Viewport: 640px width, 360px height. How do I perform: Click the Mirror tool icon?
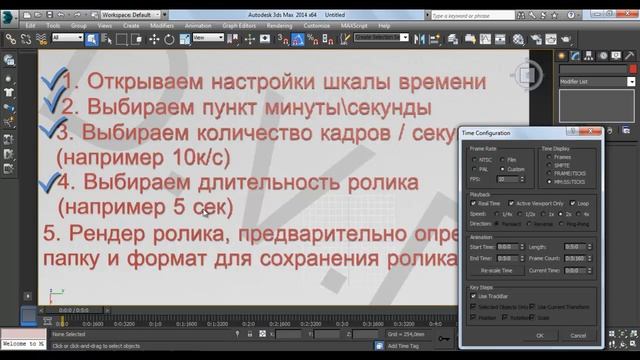[419, 39]
